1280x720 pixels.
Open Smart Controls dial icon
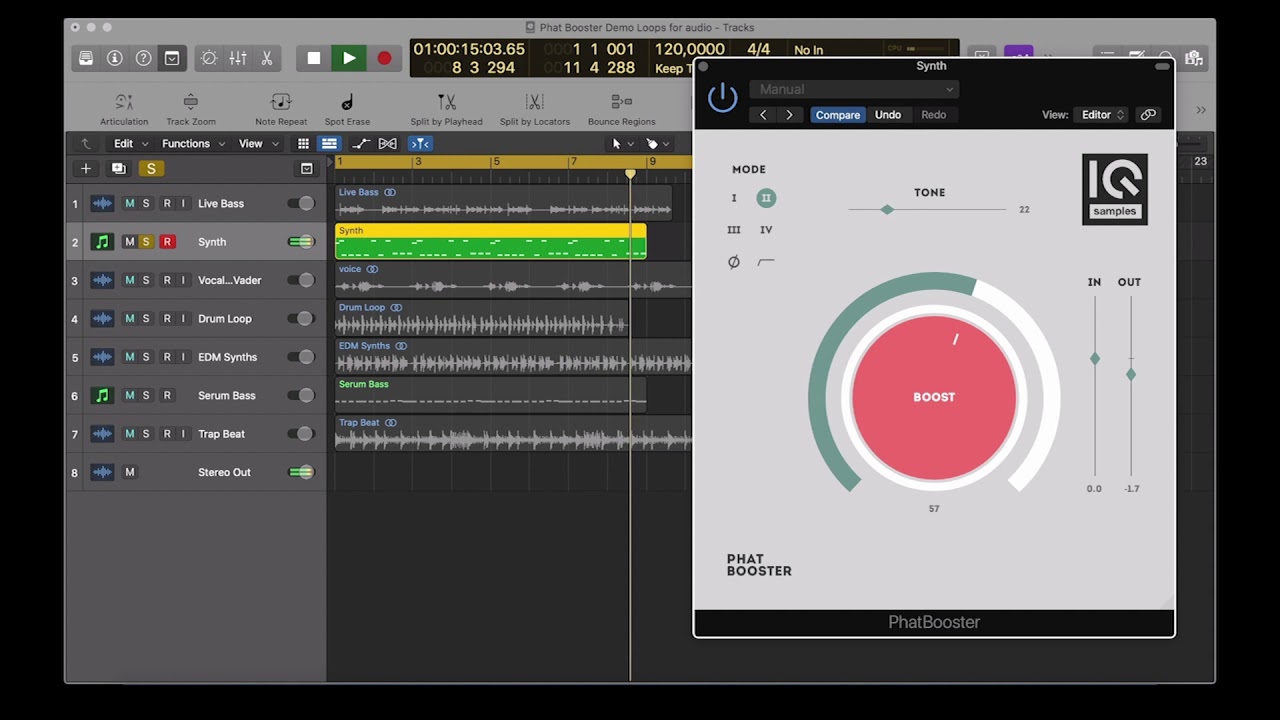[209, 58]
